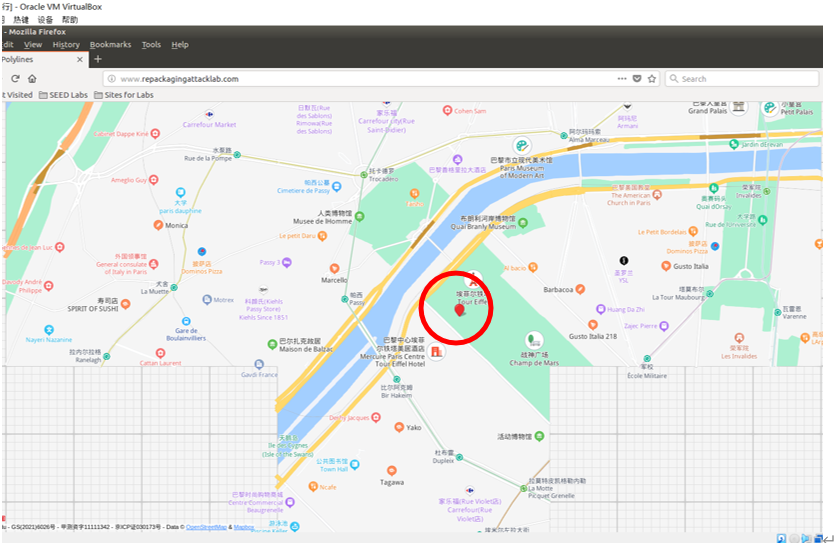Open the History menu
836x543 pixels.
(x=66, y=45)
